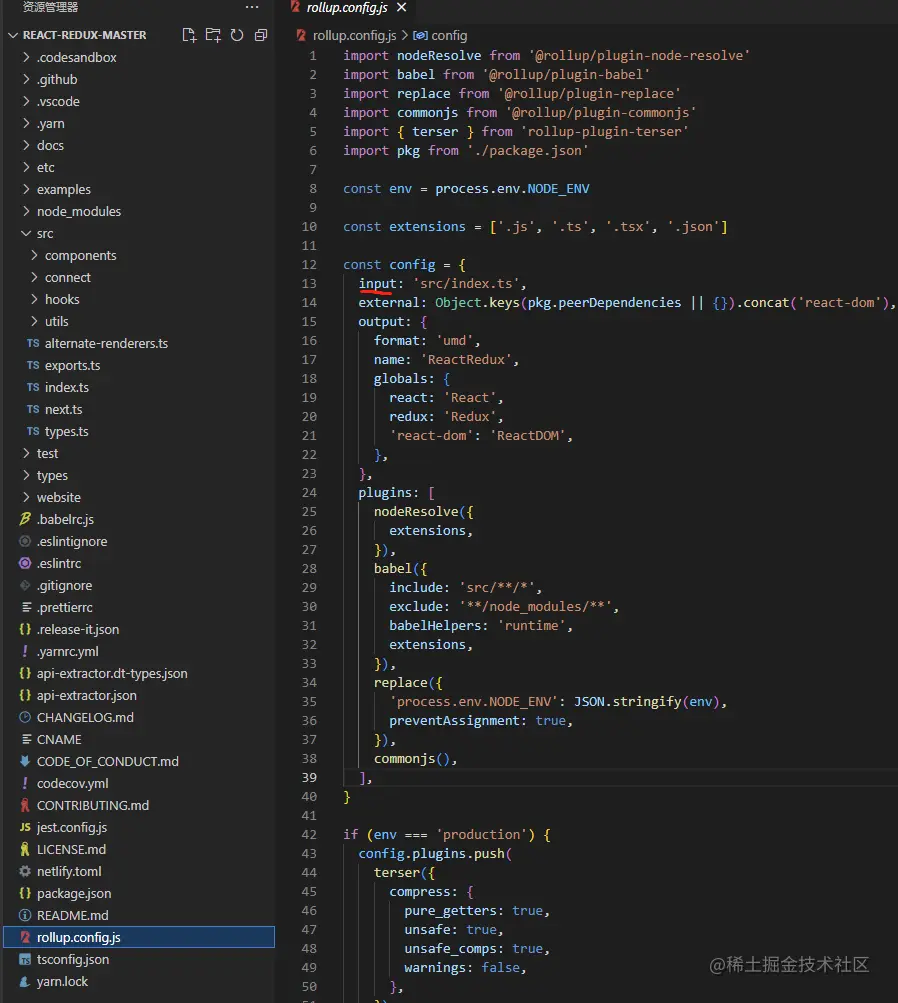Image resolution: width=898 pixels, height=1003 pixels.
Task: Open next.ts file
Action: [63, 409]
